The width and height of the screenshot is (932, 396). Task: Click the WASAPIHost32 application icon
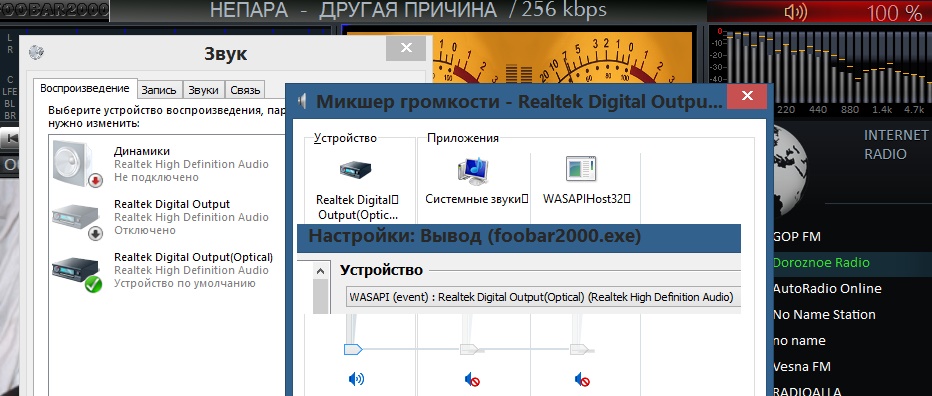coord(581,169)
